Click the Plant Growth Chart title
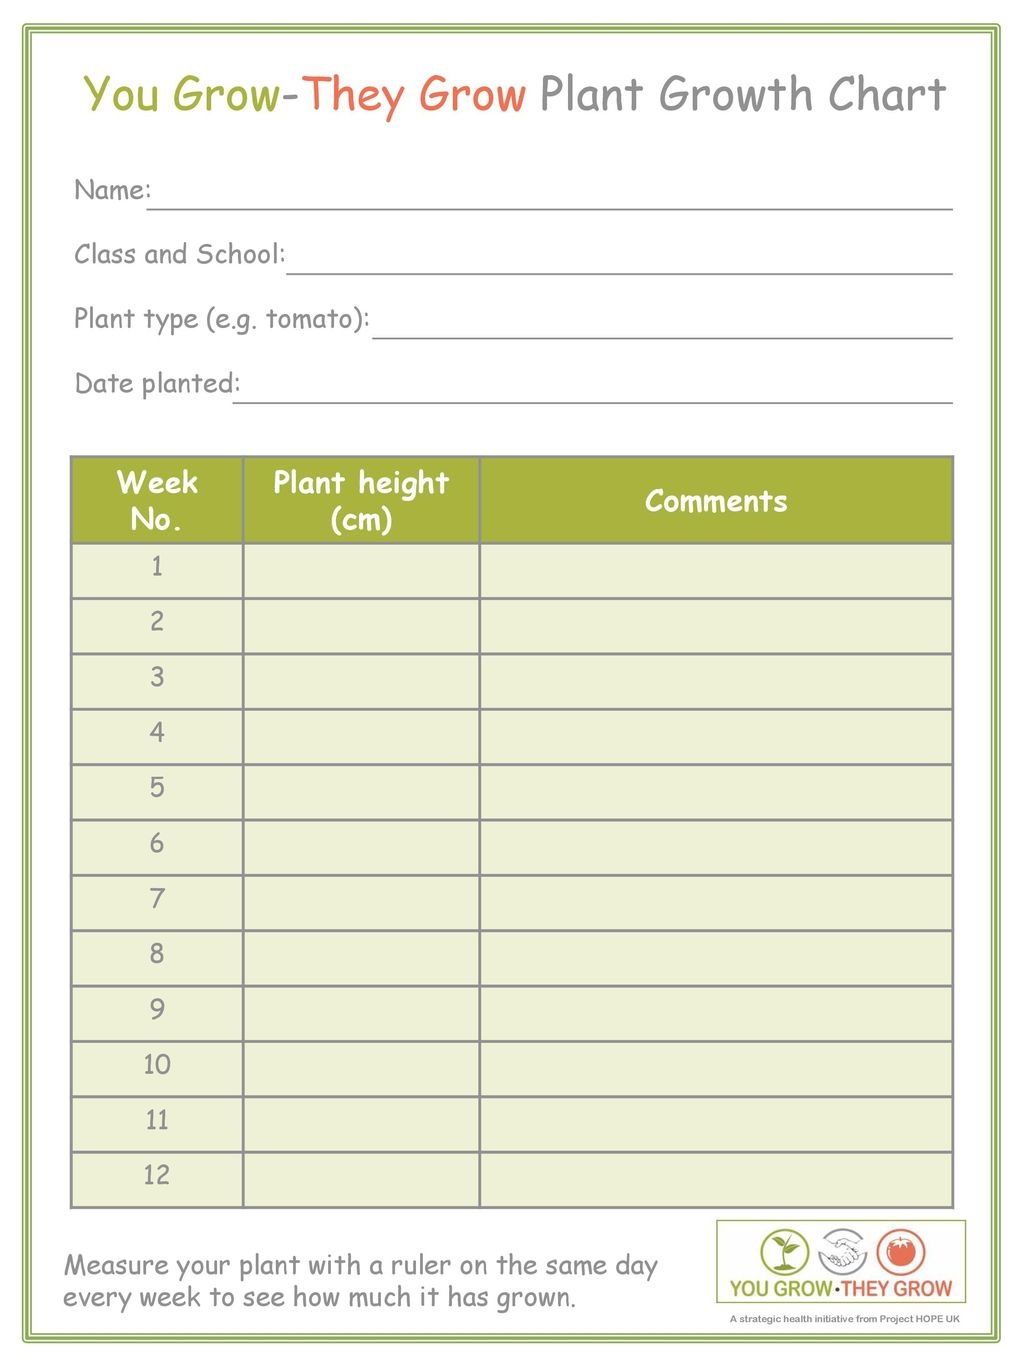Image resolution: width=1024 pixels, height=1365 pixels. 742,95
